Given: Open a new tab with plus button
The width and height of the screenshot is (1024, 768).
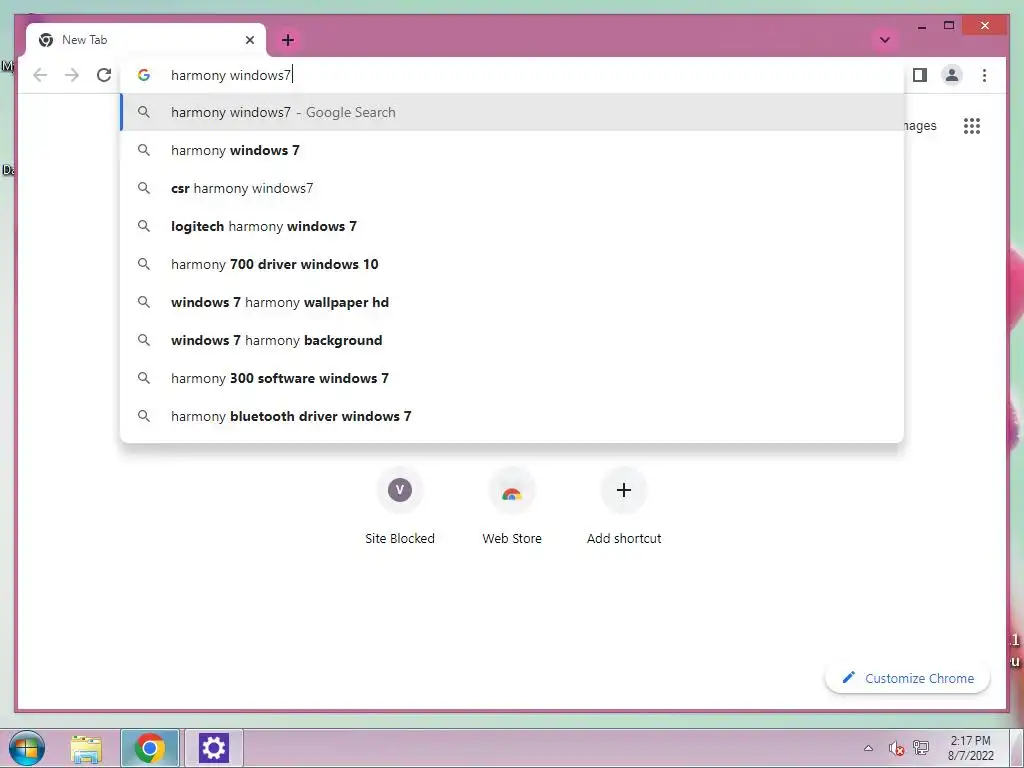Looking at the screenshot, I should pyautogui.click(x=287, y=40).
